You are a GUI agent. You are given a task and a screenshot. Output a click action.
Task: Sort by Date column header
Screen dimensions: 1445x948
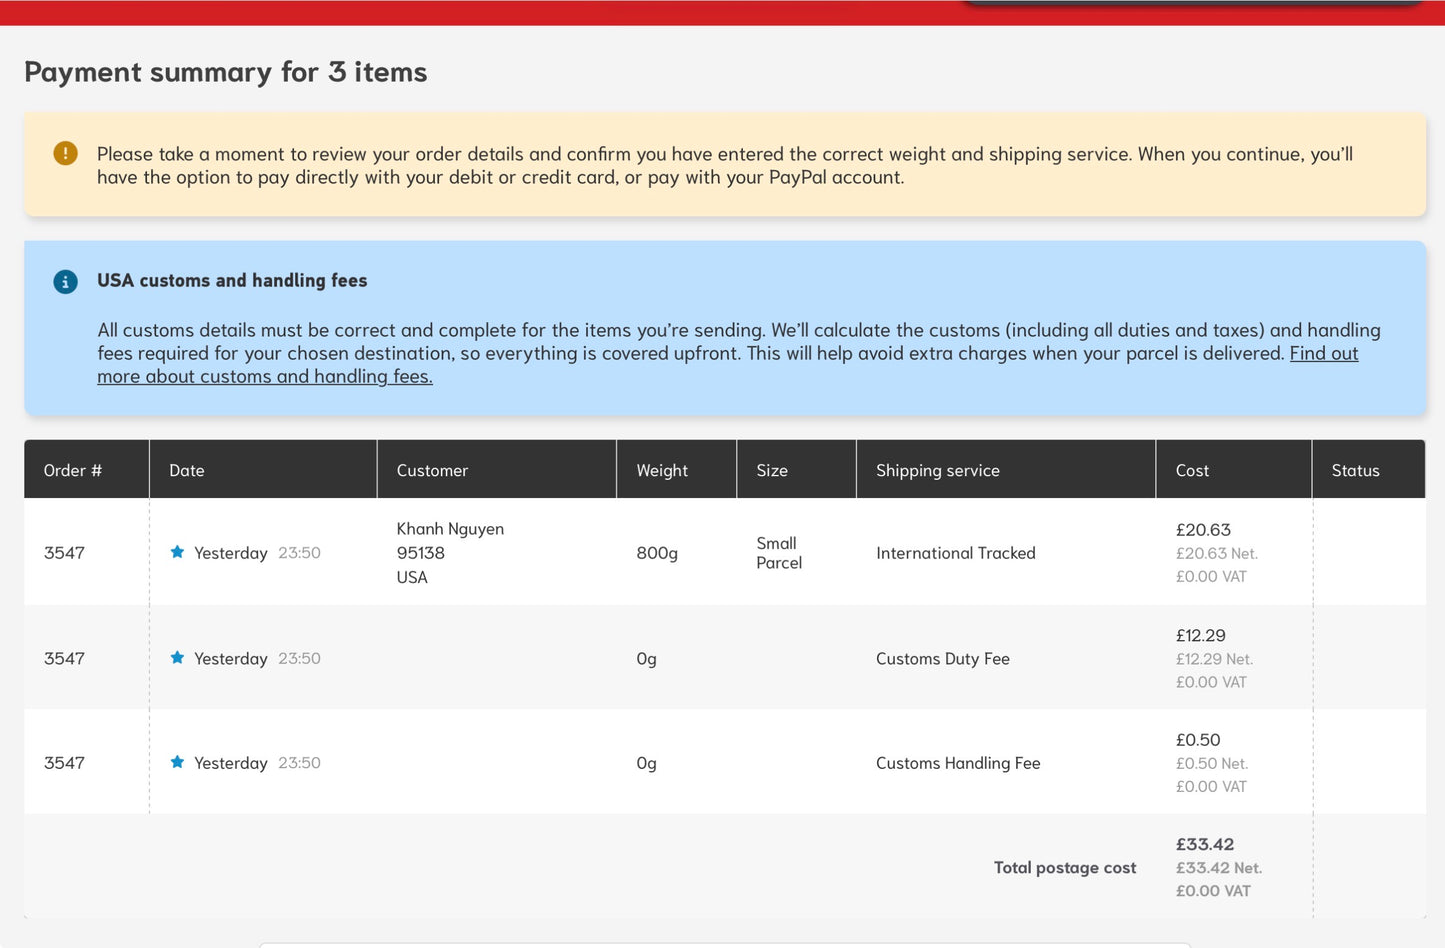coord(187,470)
